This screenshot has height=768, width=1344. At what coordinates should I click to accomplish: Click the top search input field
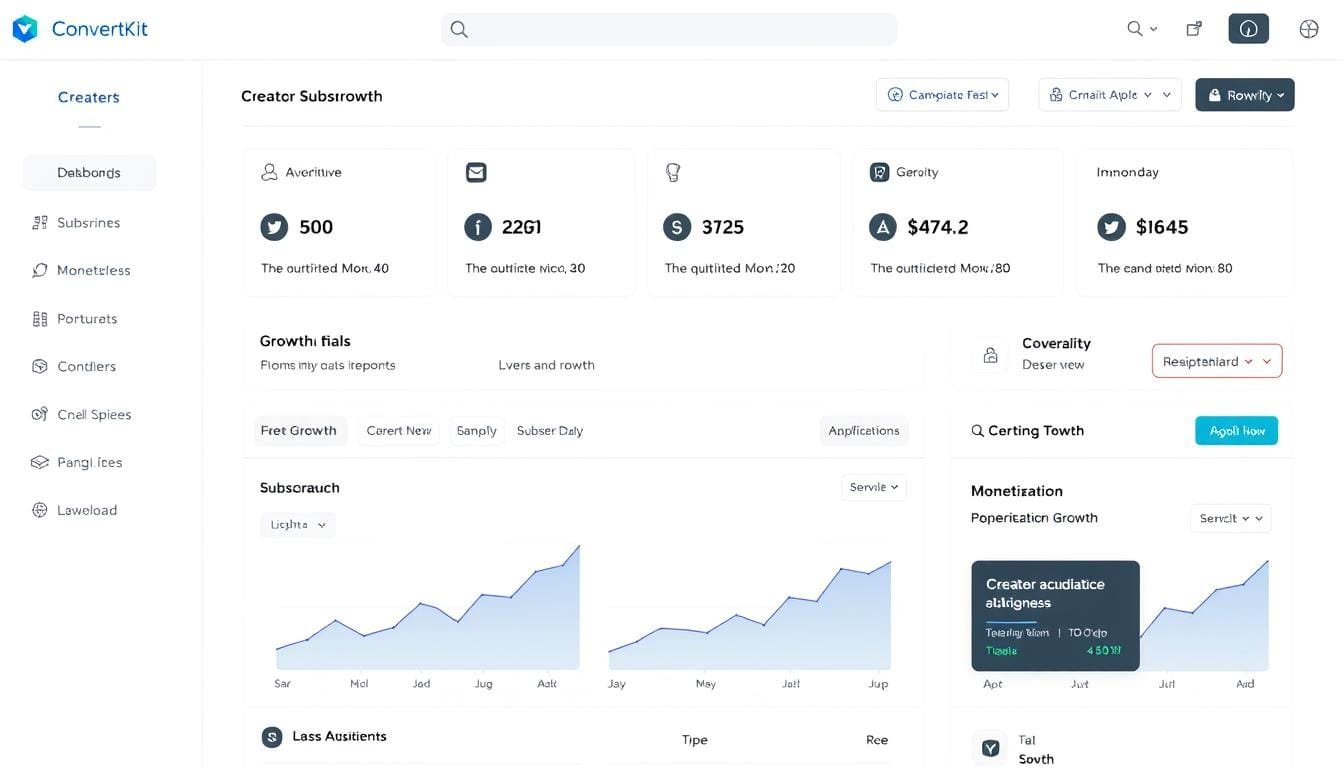[x=669, y=29]
